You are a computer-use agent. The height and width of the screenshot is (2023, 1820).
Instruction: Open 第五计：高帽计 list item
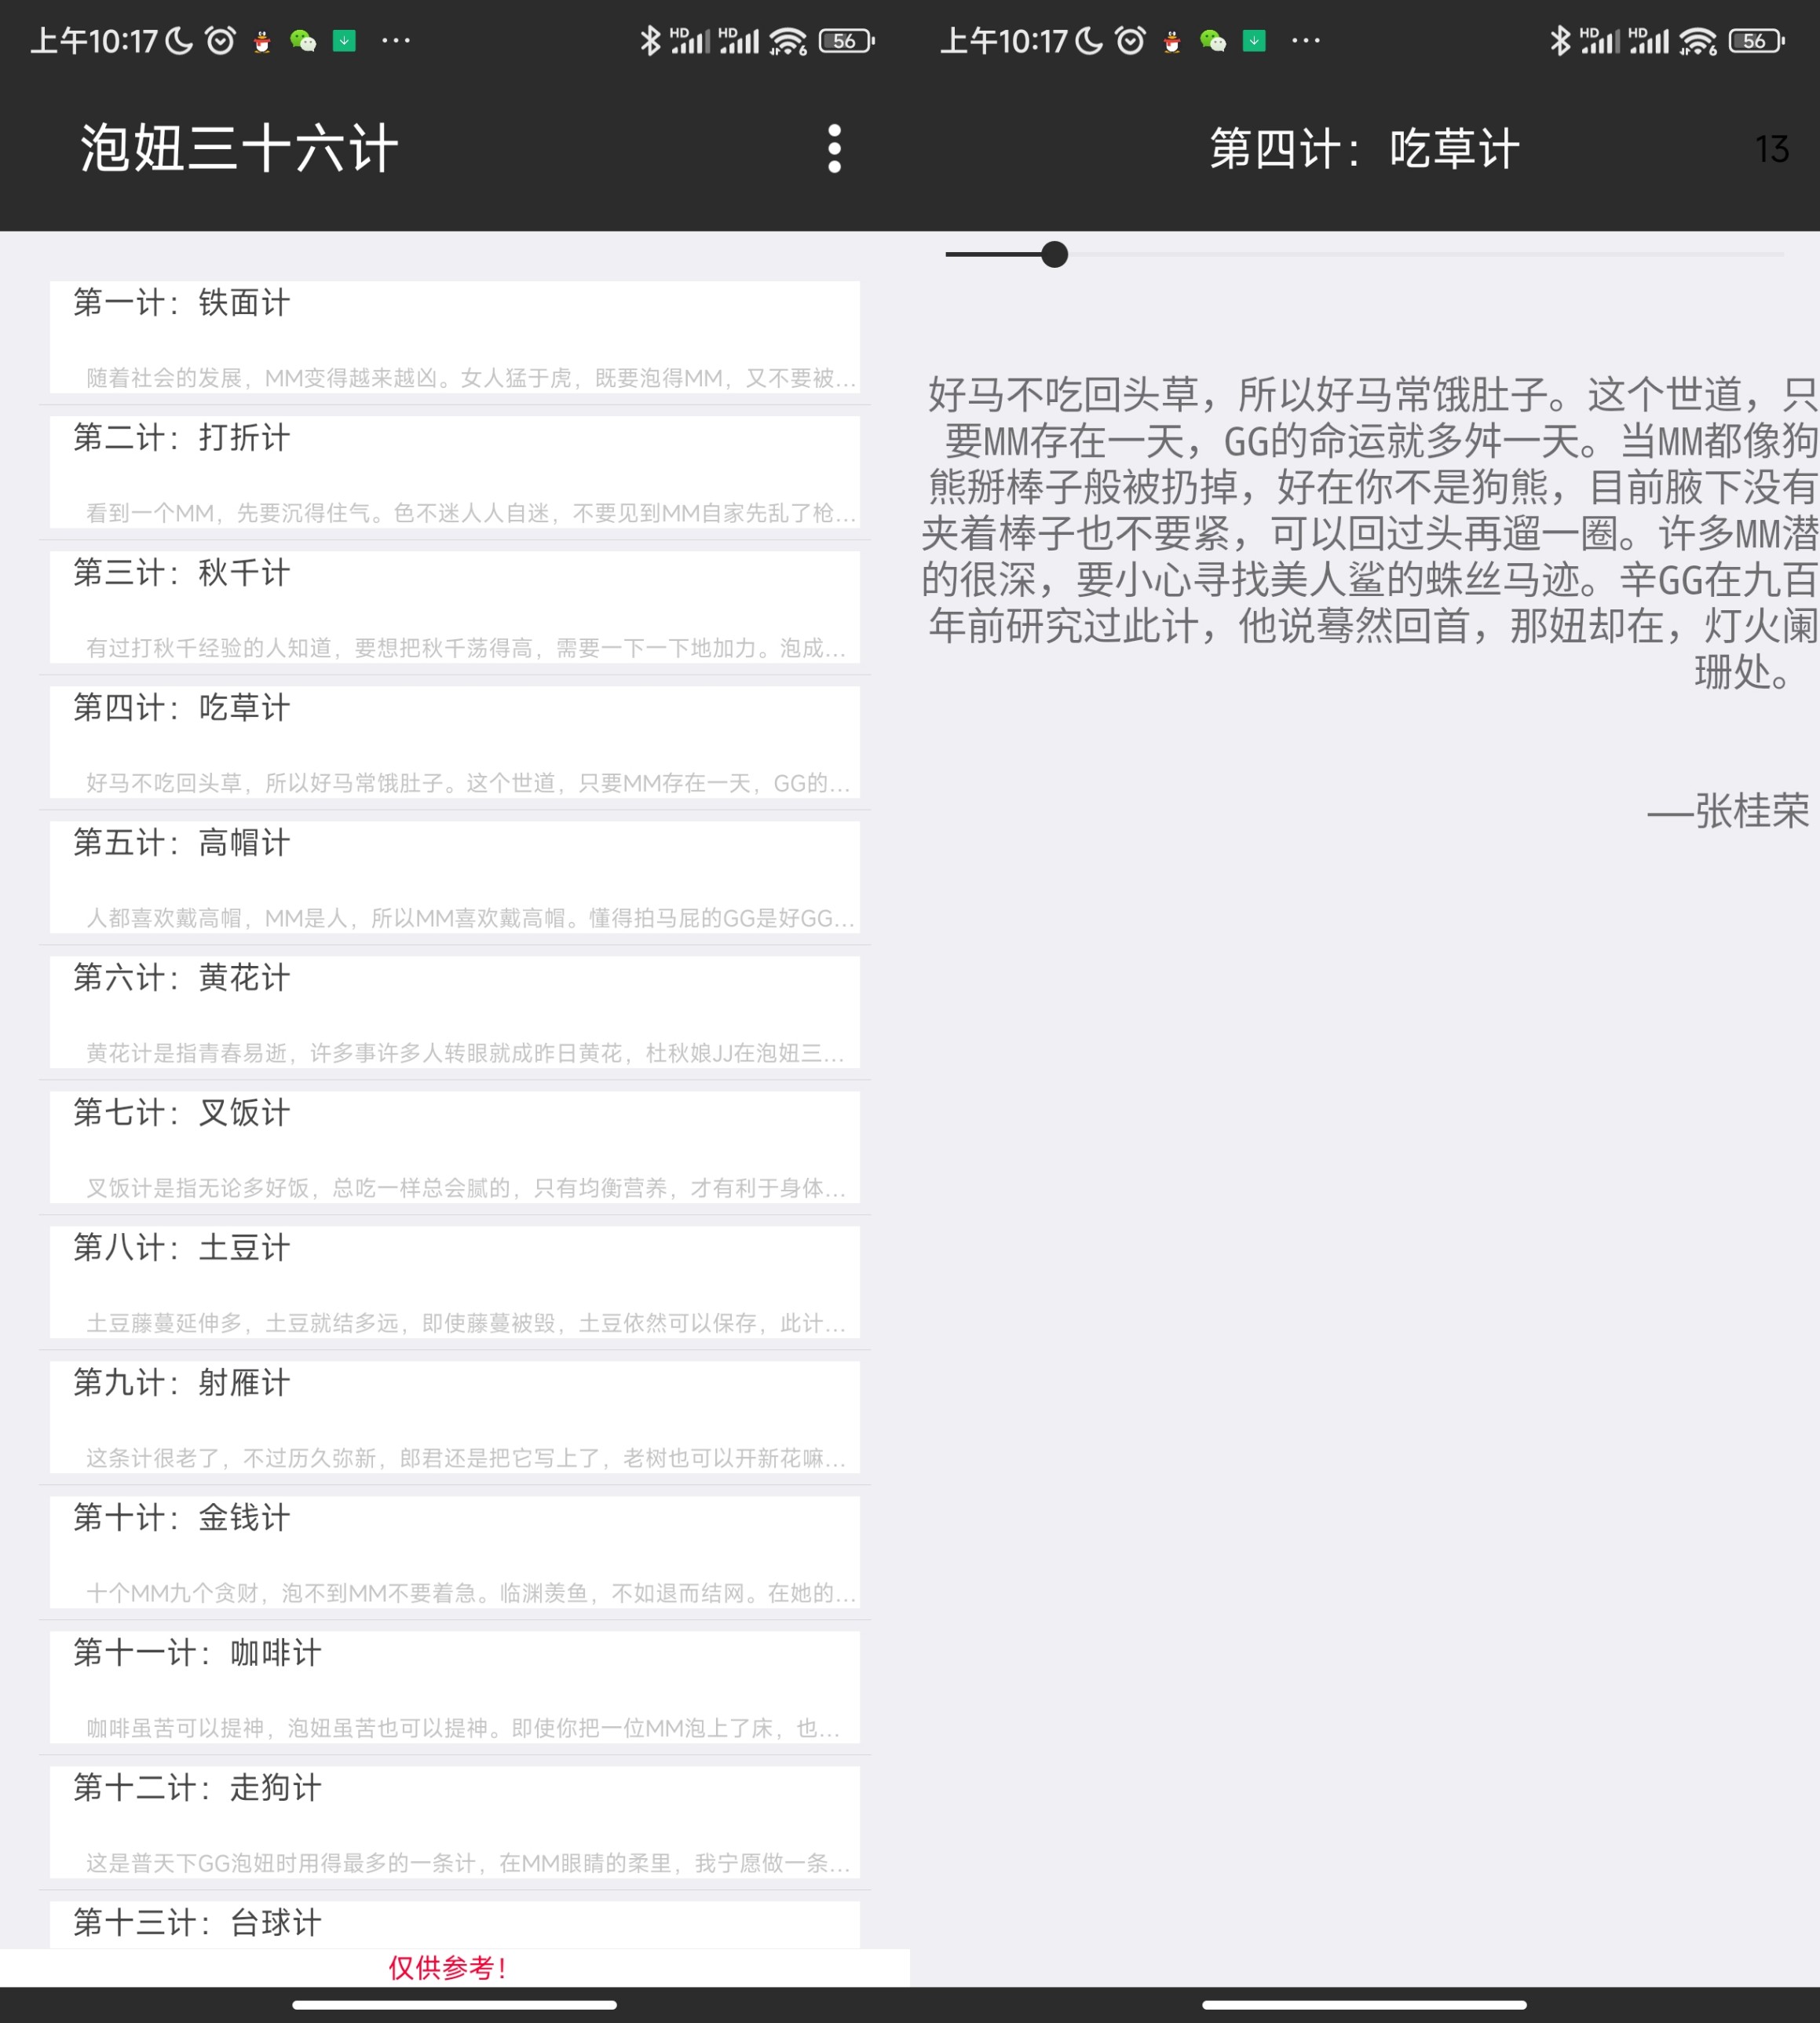(x=455, y=877)
